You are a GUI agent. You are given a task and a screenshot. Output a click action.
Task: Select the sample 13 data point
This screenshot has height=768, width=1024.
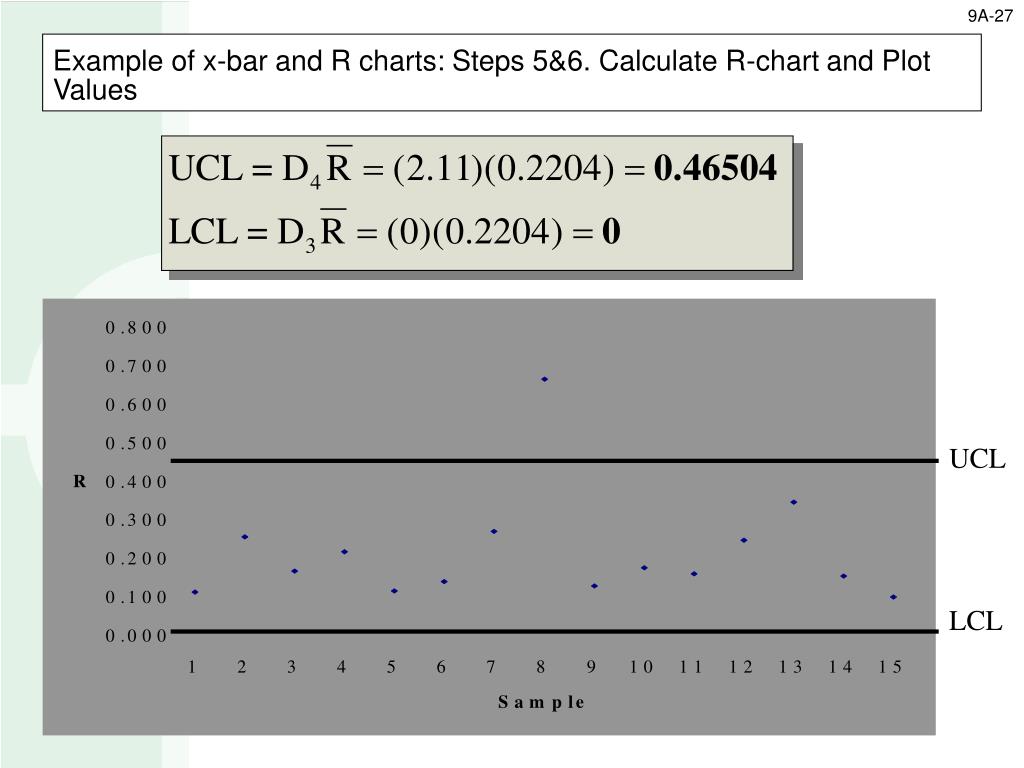click(793, 502)
